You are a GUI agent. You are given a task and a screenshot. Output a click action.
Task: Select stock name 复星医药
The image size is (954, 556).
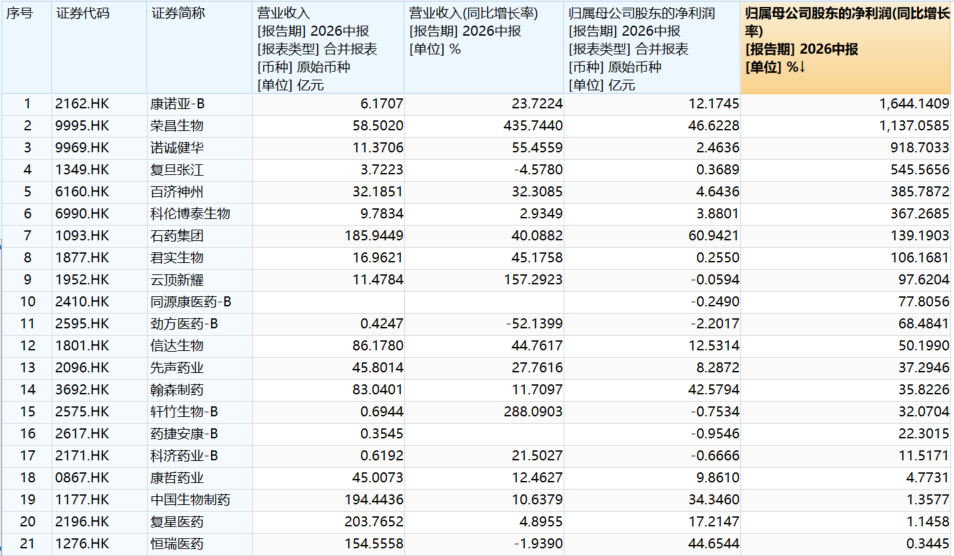(x=177, y=521)
